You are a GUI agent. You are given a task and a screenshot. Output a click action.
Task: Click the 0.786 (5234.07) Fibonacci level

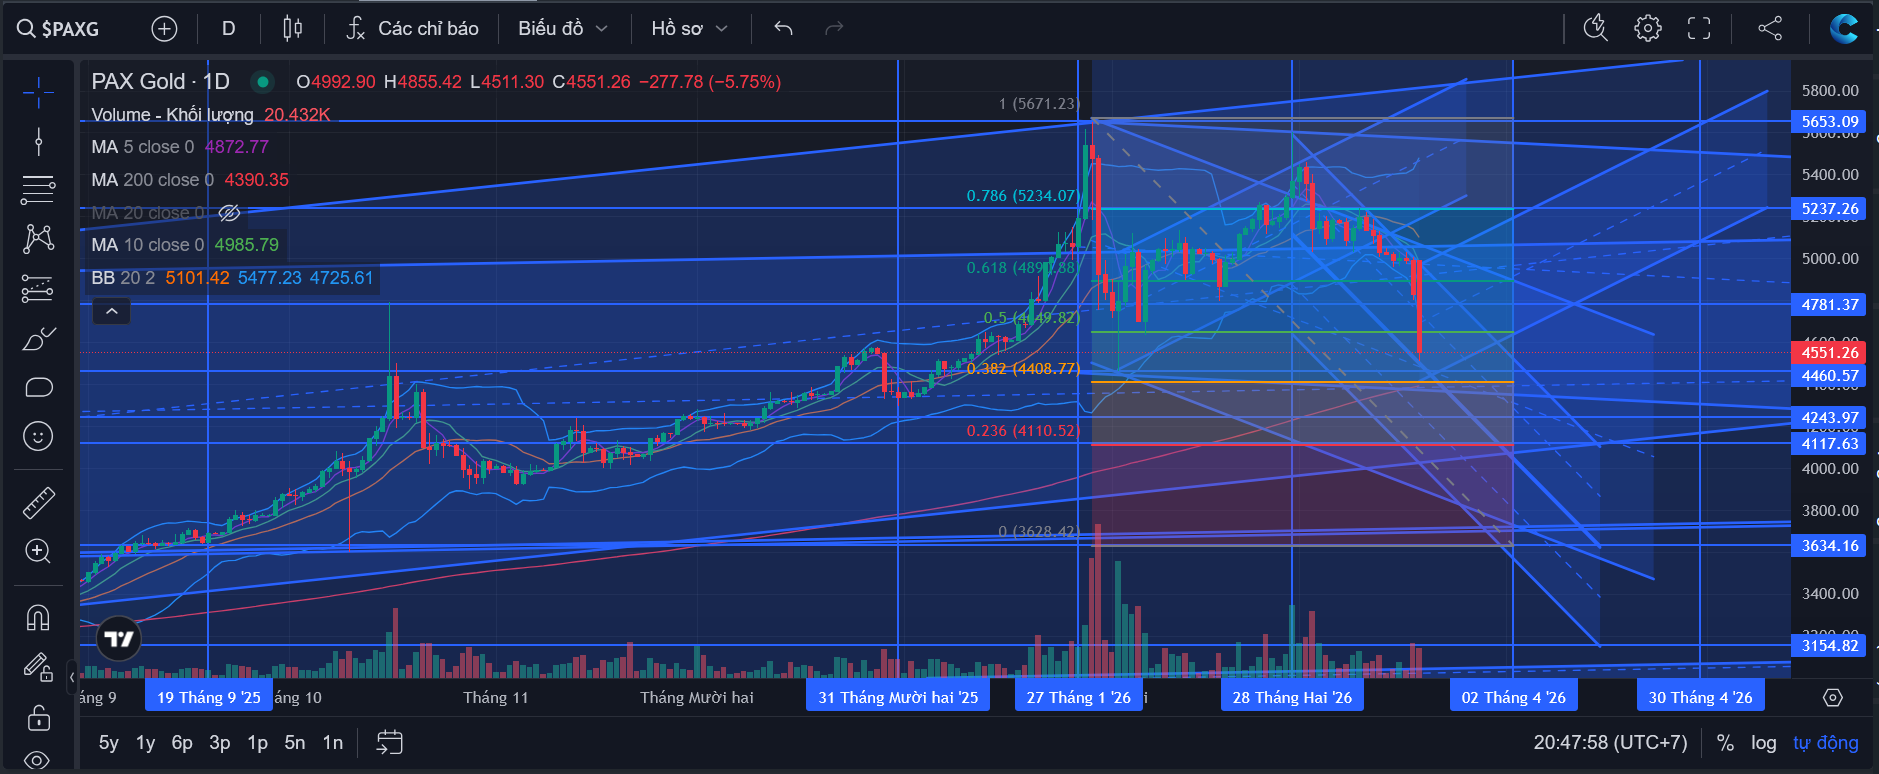pos(1022,196)
